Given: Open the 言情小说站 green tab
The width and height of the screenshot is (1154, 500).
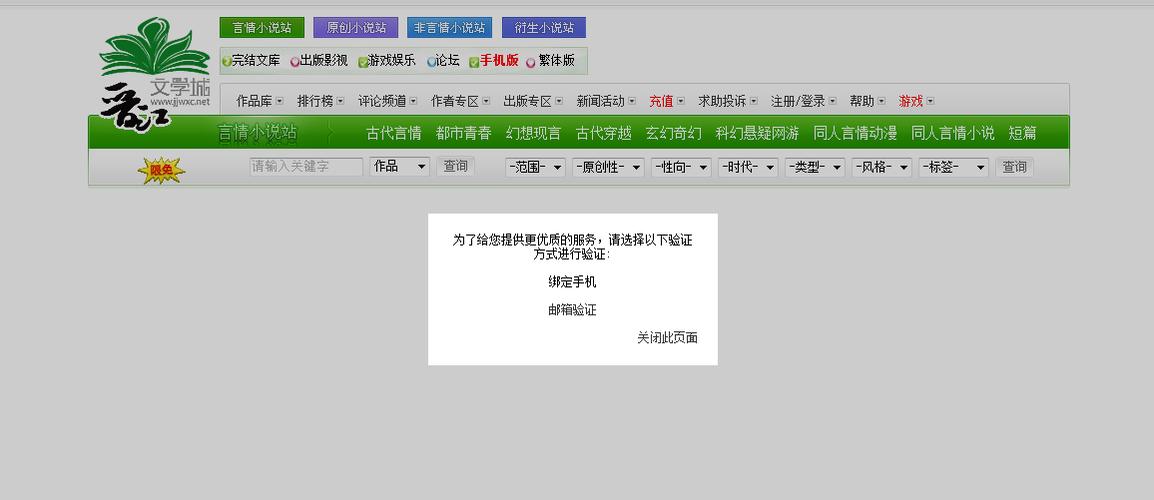Looking at the screenshot, I should coord(262,28).
